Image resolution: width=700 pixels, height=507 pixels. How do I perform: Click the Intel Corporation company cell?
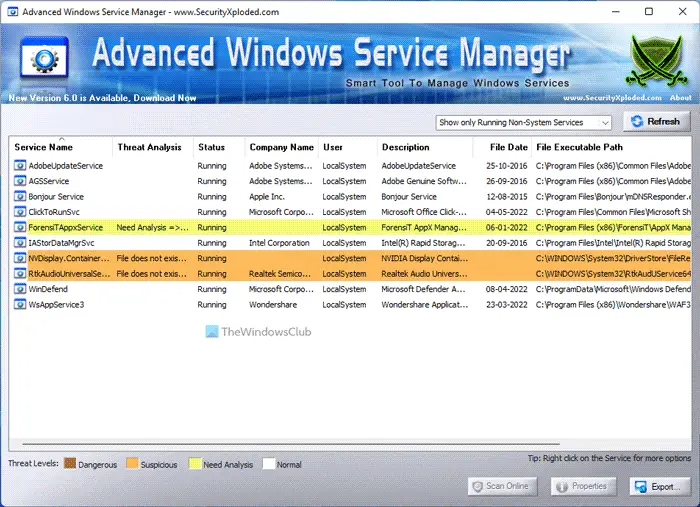(279, 243)
